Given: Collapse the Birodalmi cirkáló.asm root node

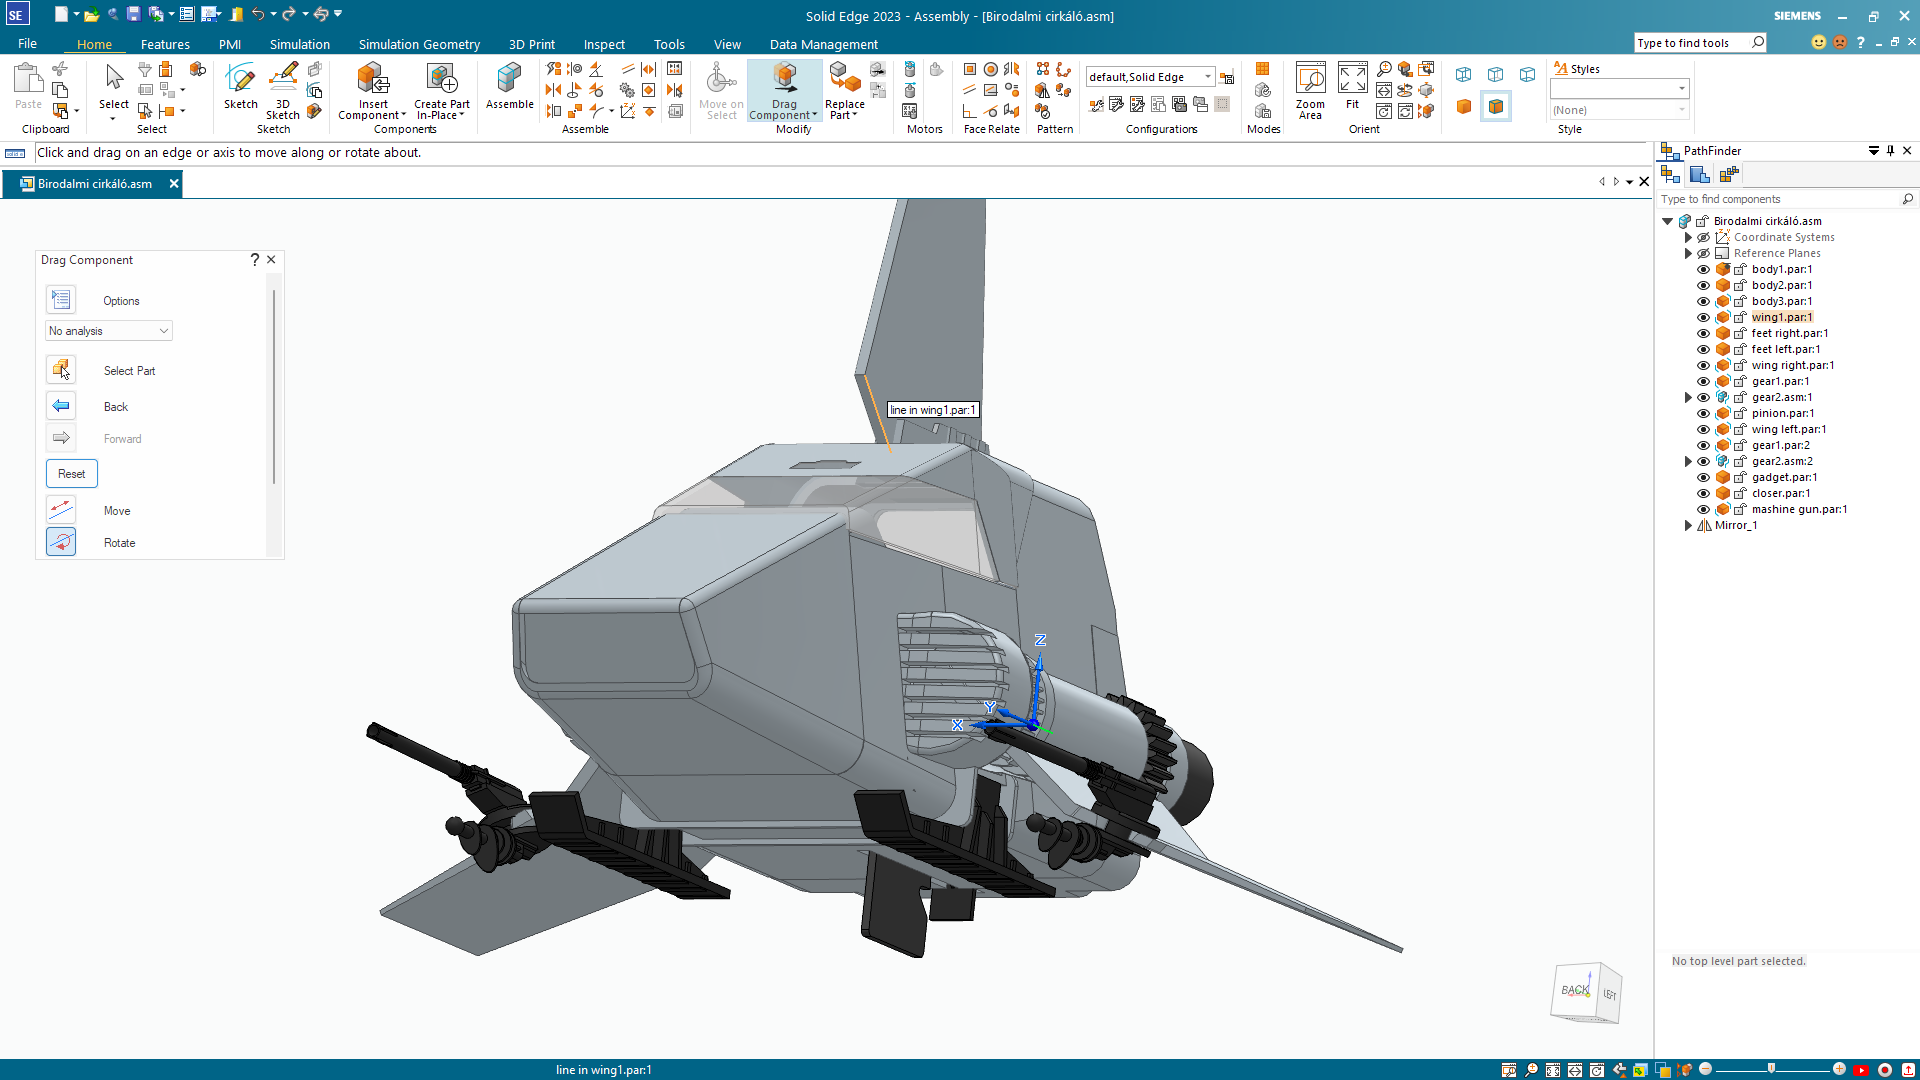Looking at the screenshot, I should (1668, 221).
